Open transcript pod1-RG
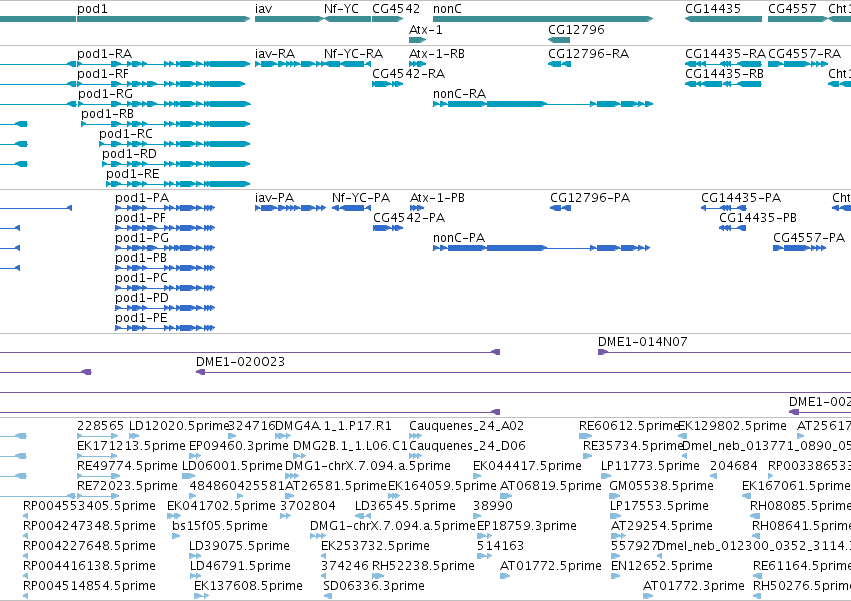 105,94
